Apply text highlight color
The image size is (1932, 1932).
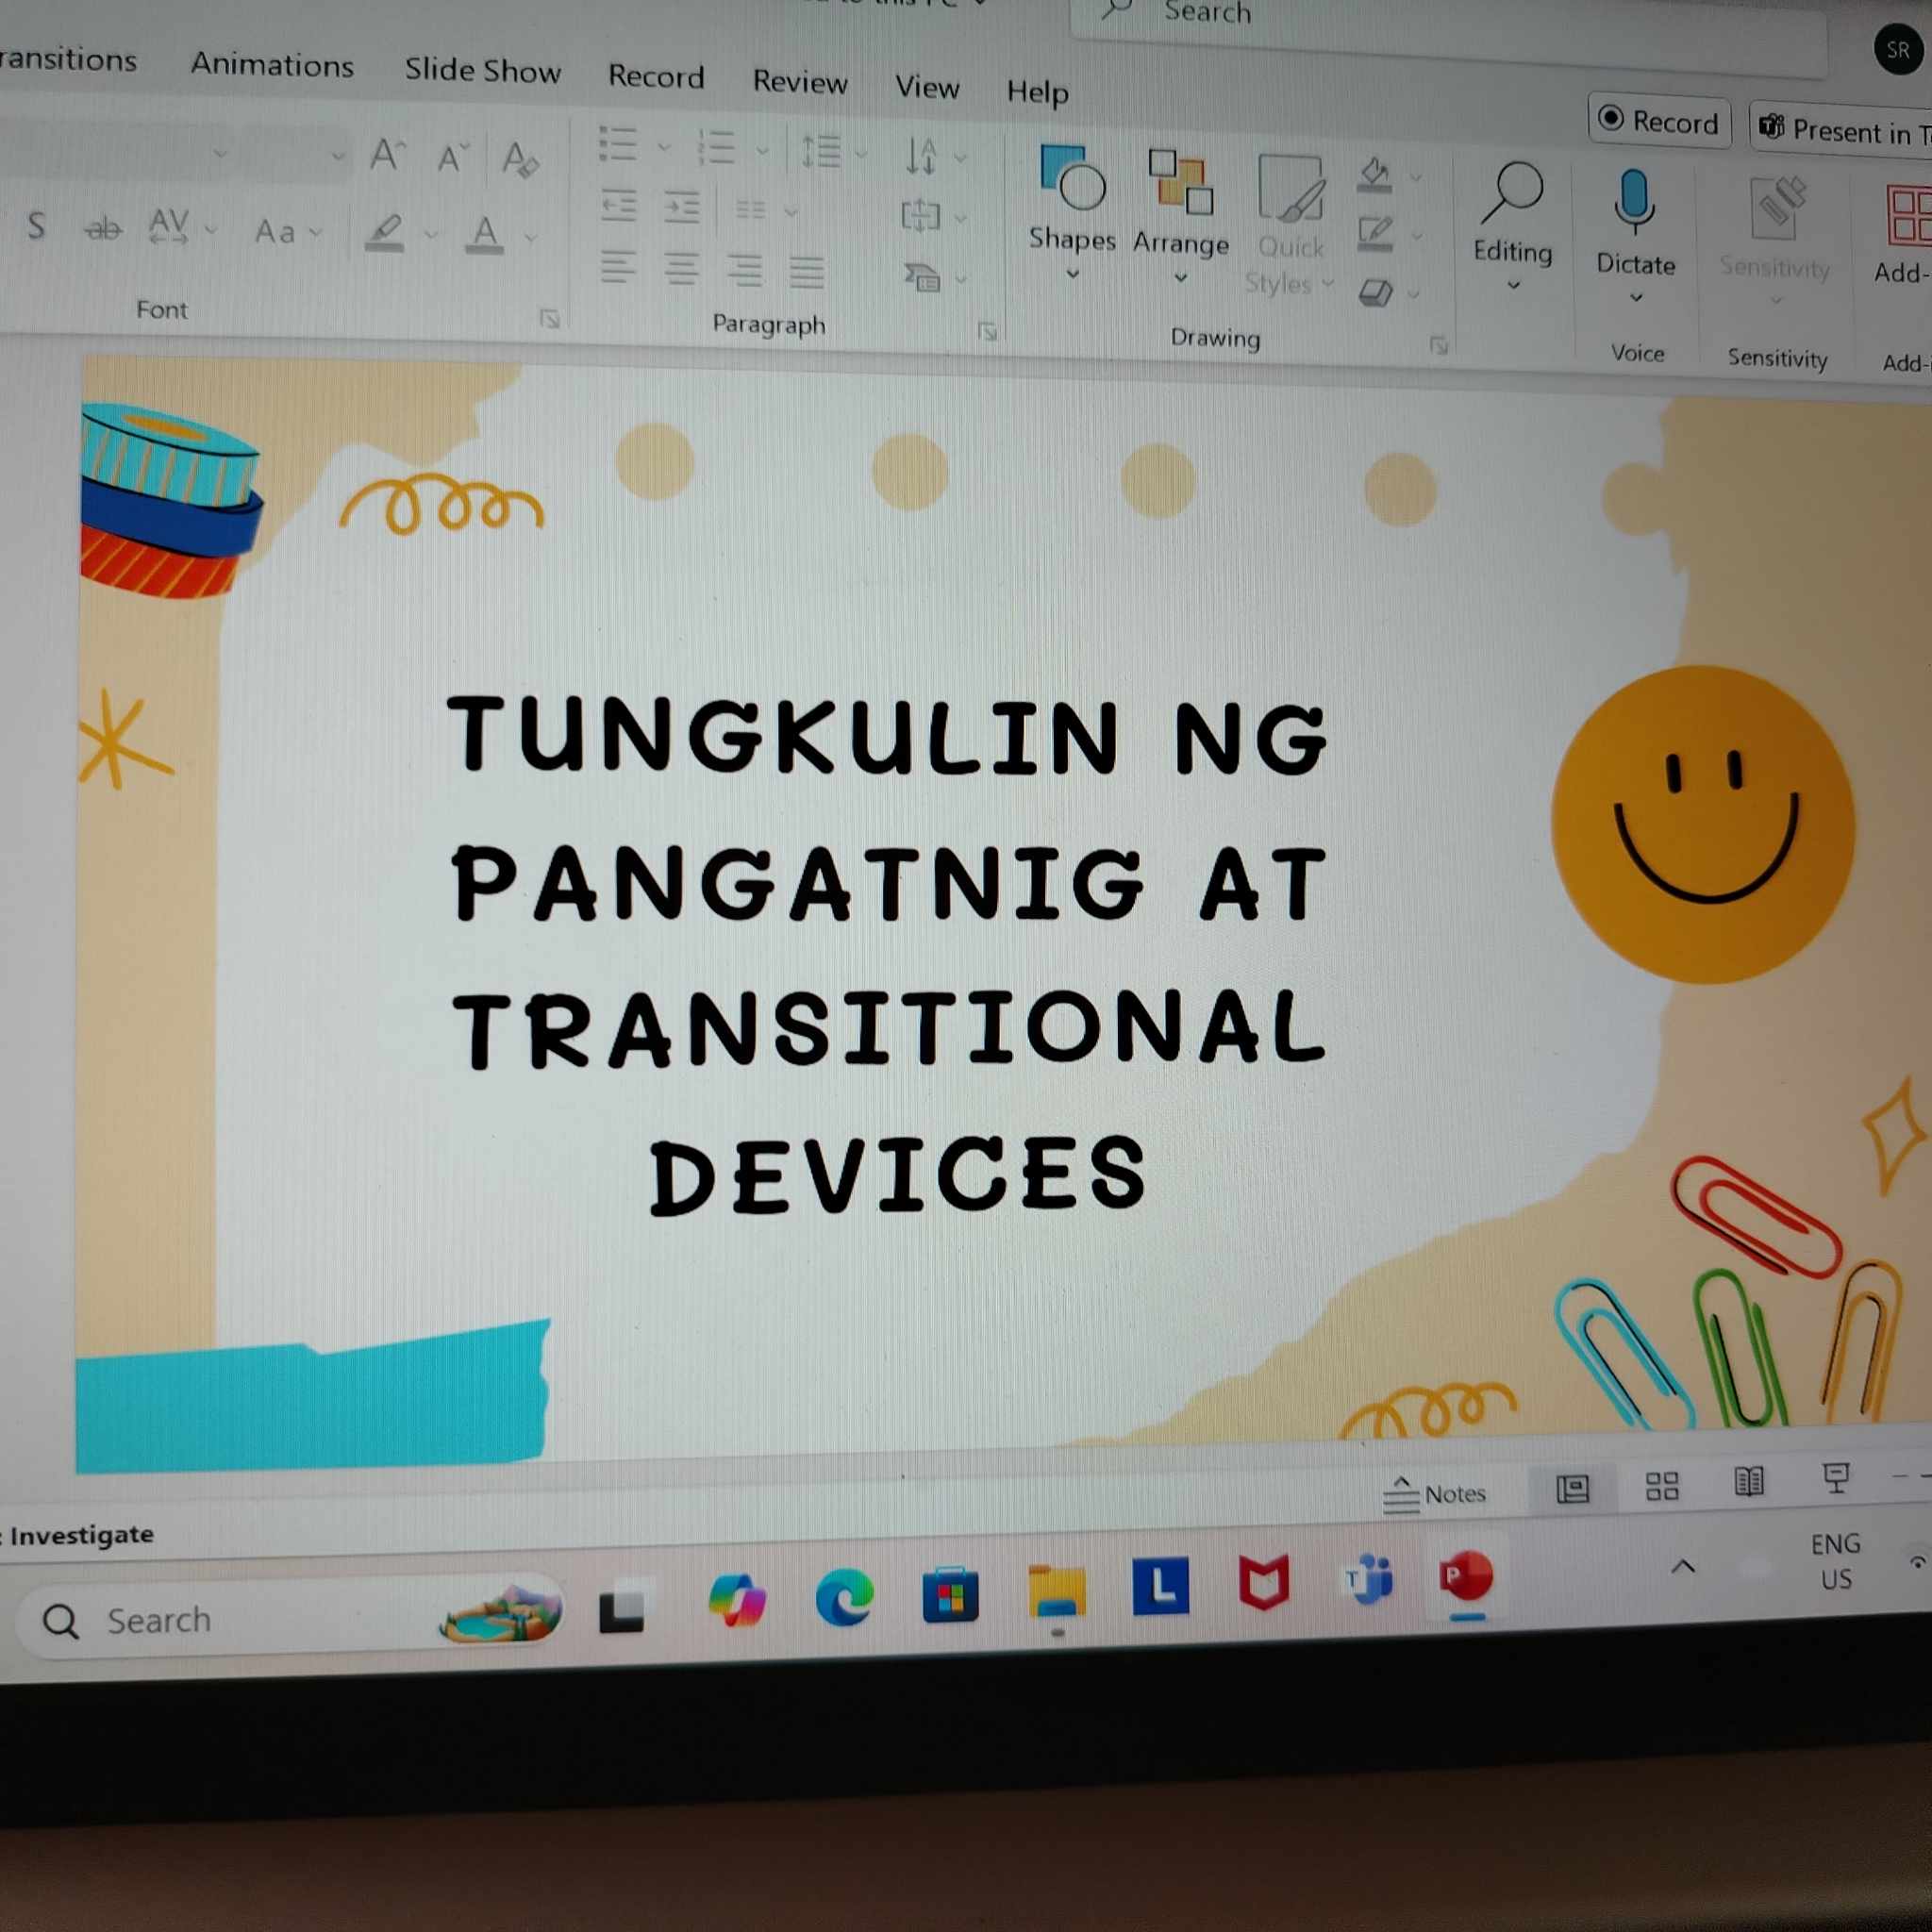point(384,233)
